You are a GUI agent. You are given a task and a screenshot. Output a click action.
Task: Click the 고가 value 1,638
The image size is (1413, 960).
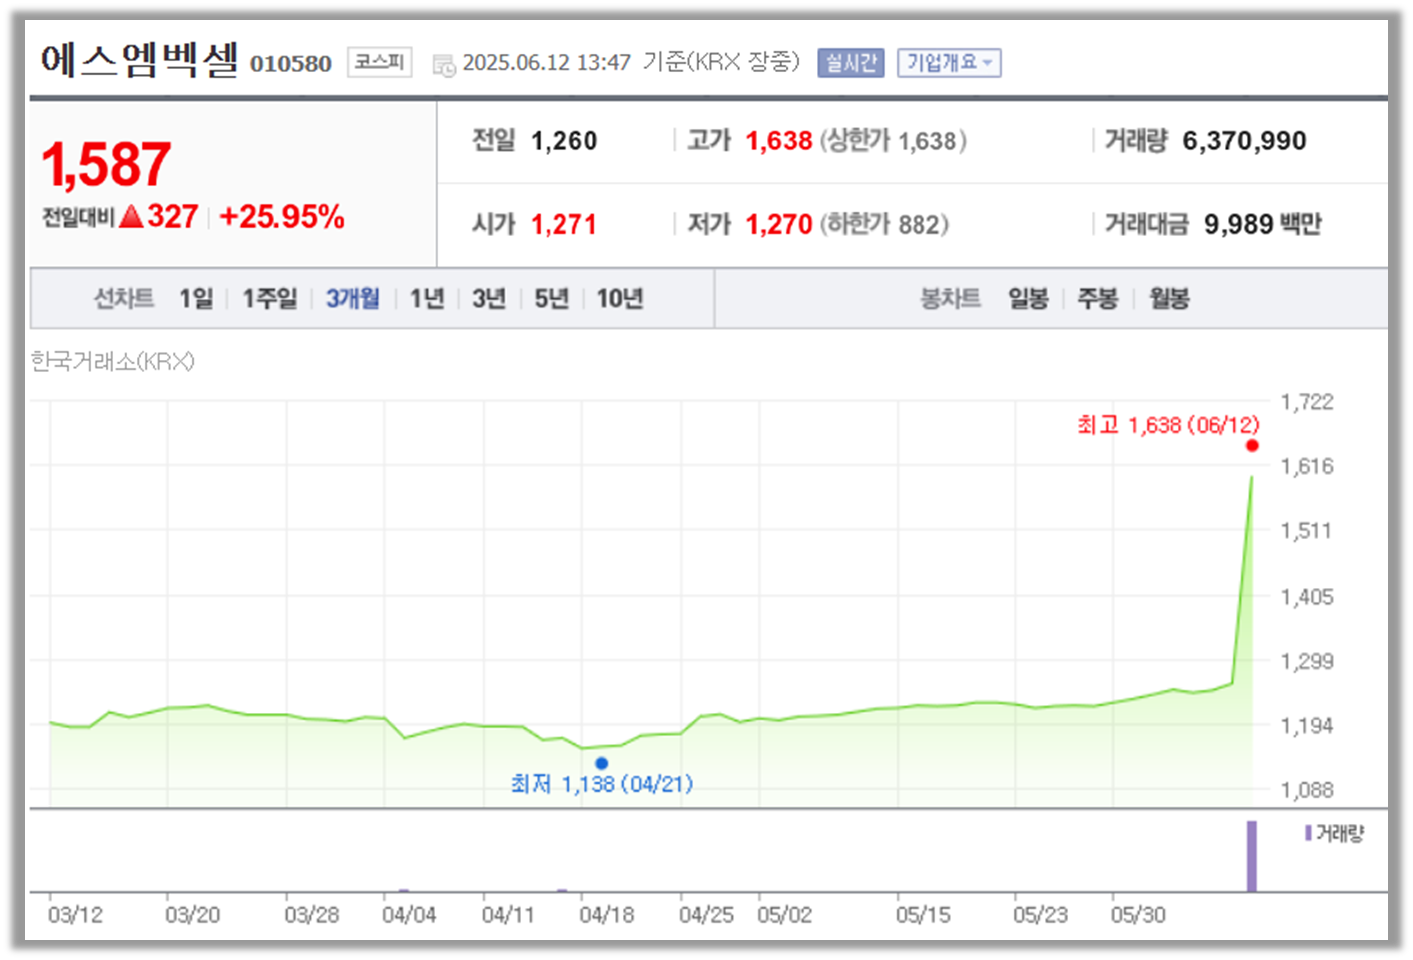779,141
